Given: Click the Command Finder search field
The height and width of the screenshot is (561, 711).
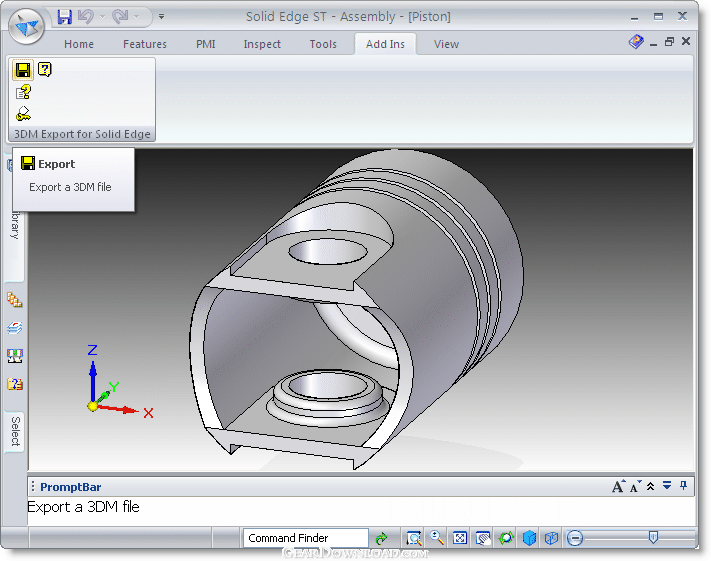Looking at the screenshot, I should click(x=306, y=538).
